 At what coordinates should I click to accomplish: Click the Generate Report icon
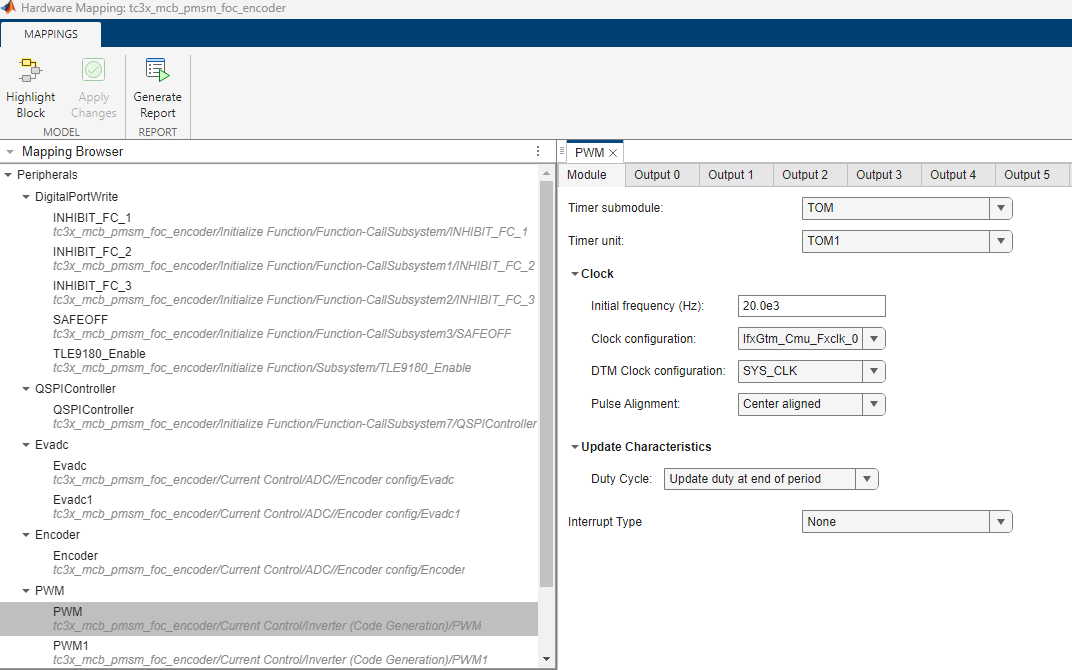[x=157, y=70]
